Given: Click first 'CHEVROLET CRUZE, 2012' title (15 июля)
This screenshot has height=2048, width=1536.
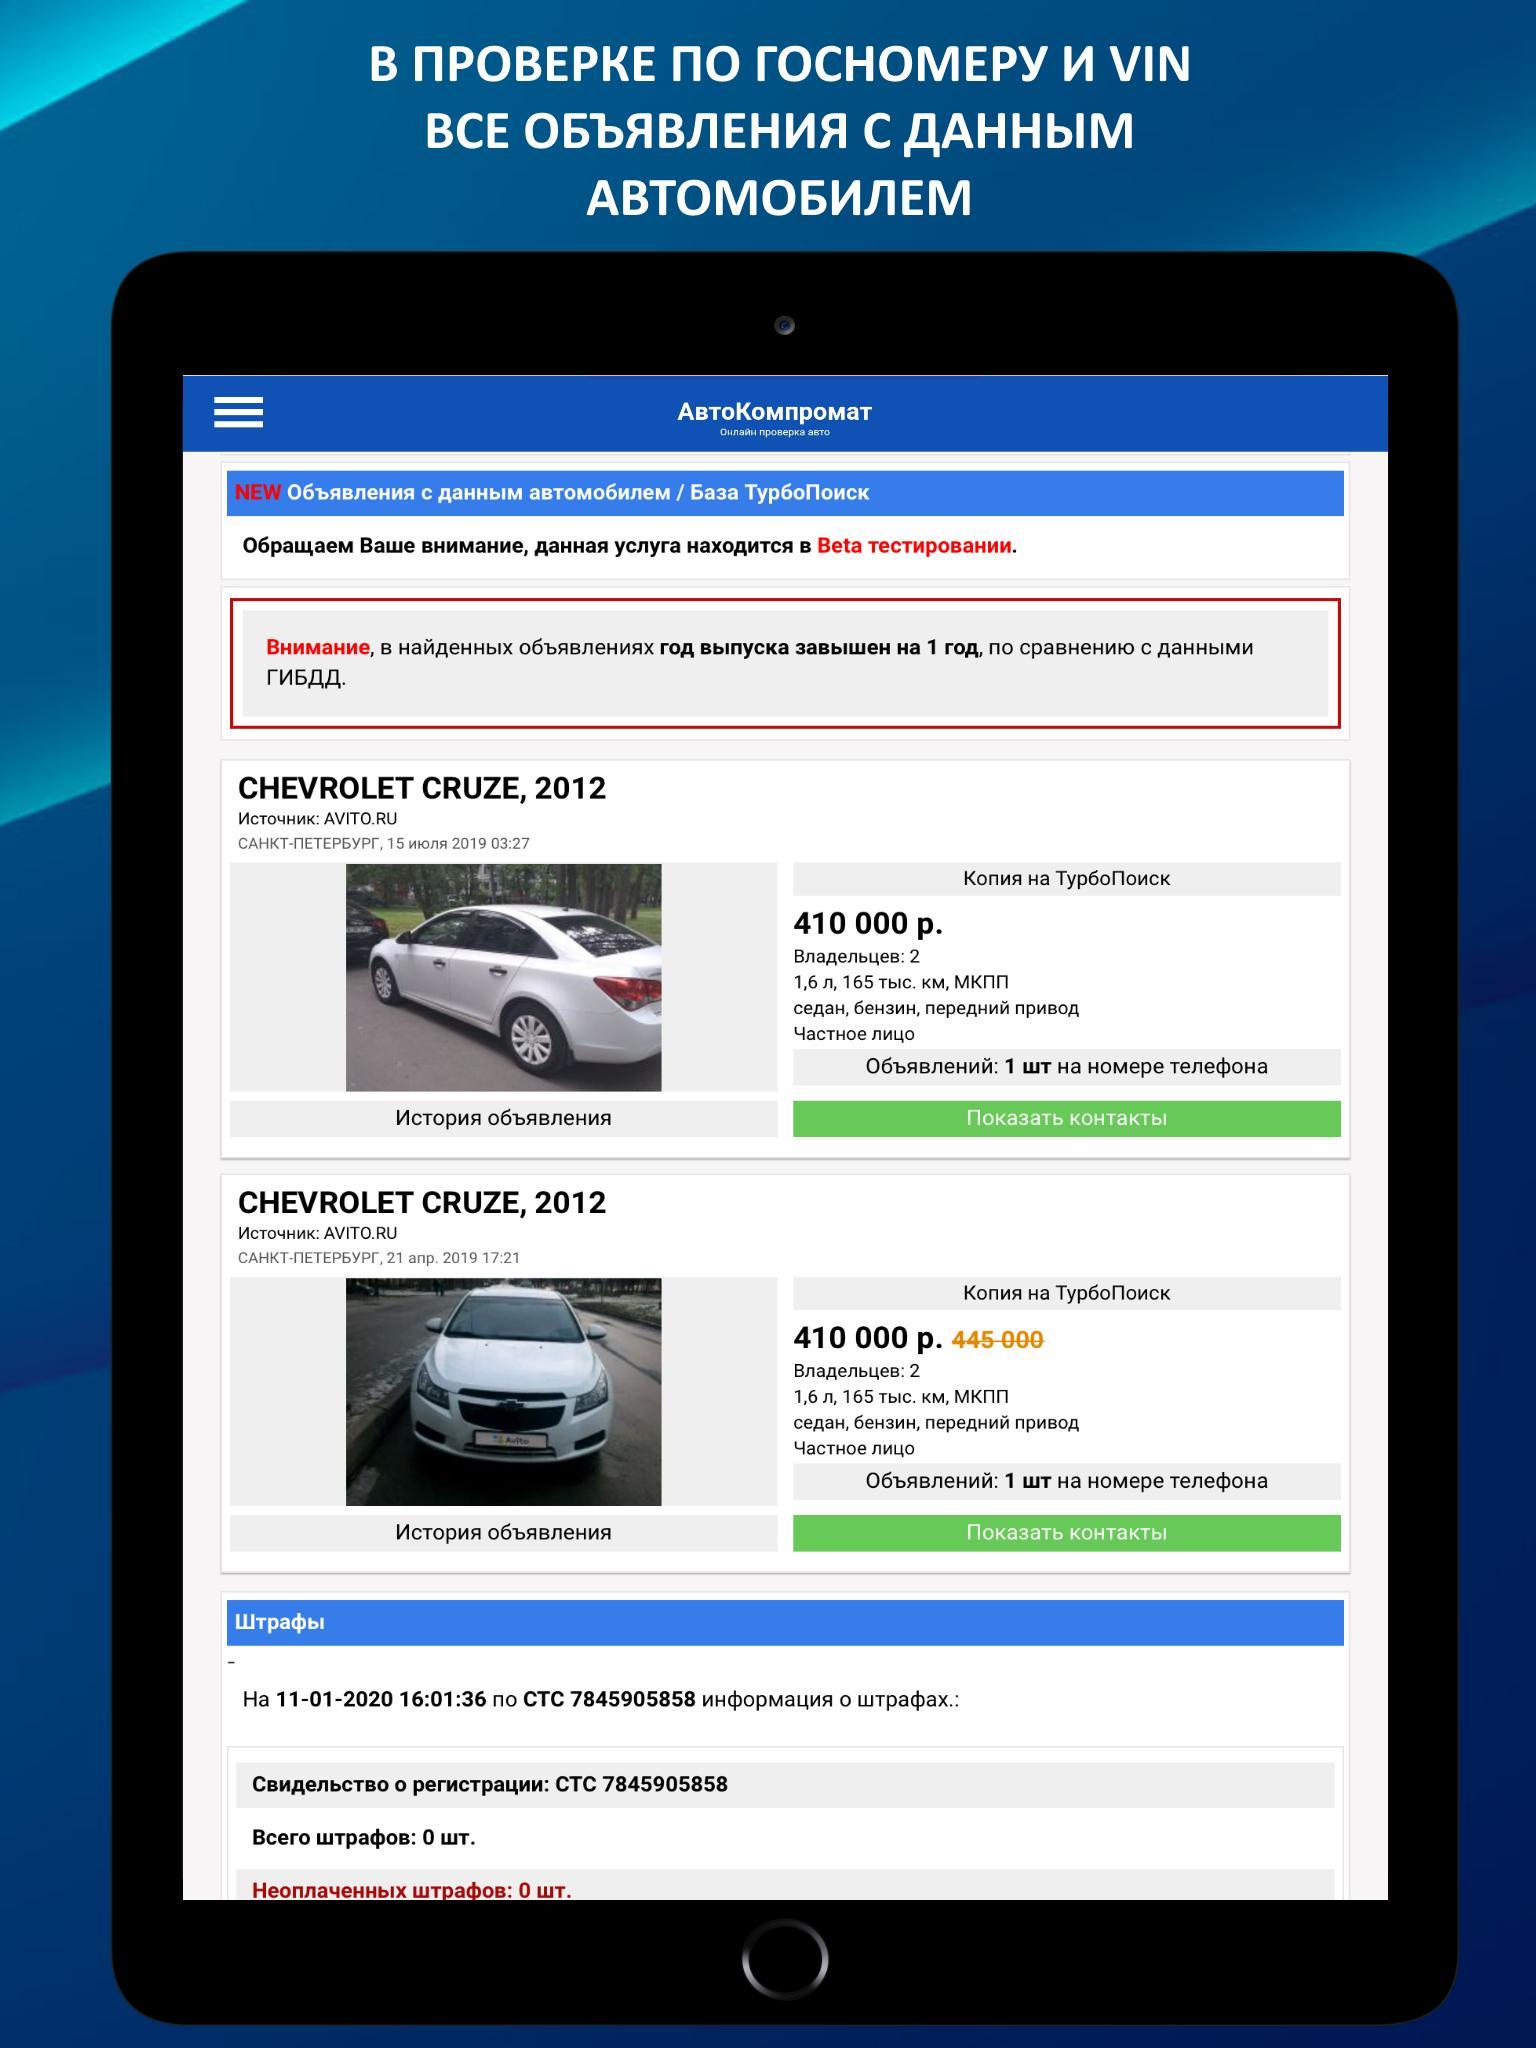Looking at the screenshot, I should (x=422, y=788).
